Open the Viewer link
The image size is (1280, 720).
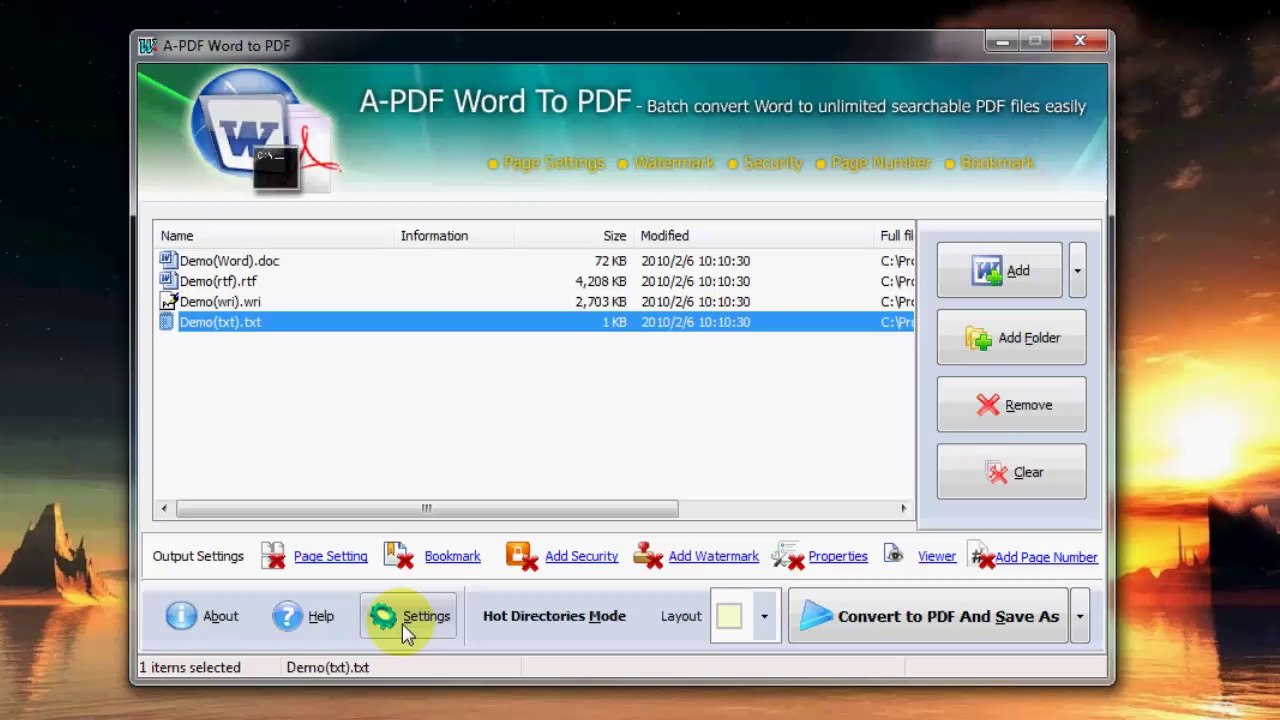click(937, 556)
